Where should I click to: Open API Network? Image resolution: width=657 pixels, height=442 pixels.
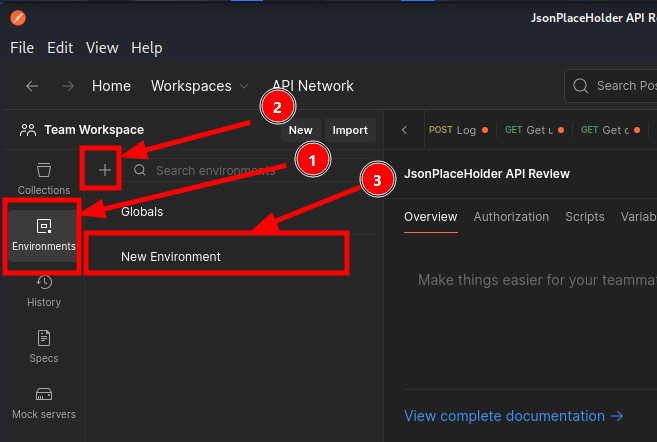click(313, 86)
